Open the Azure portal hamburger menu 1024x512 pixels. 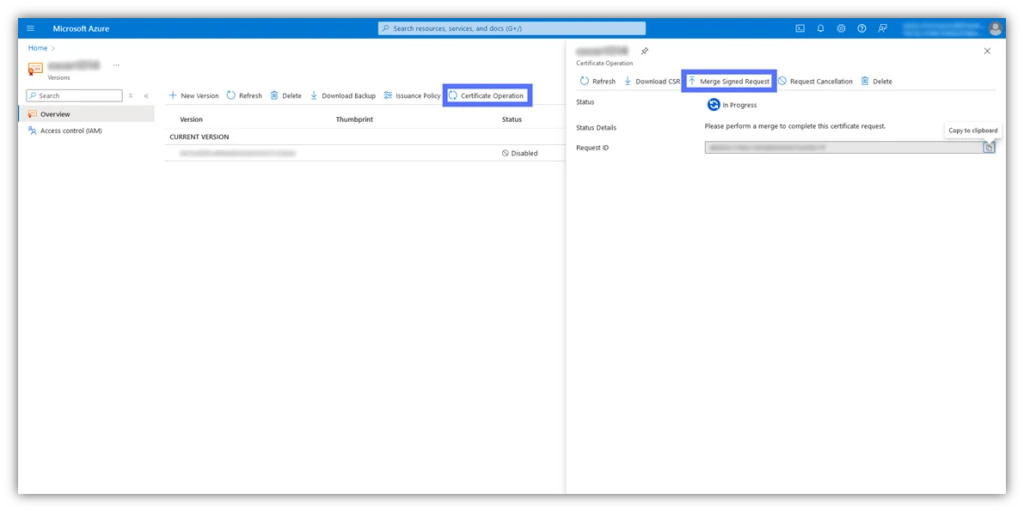coord(30,28)
